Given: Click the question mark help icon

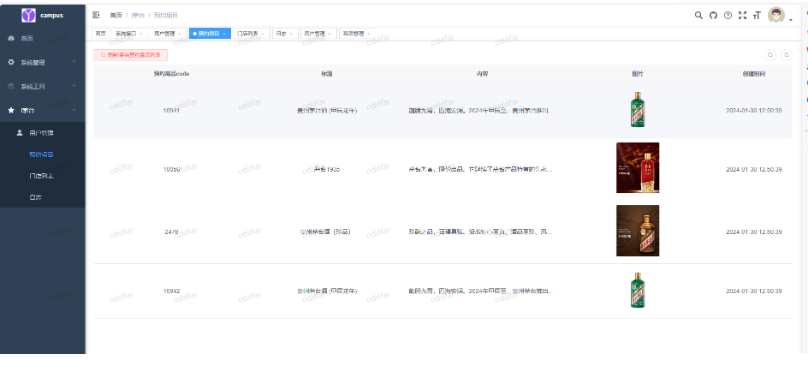Looking at the screenshot, I should [728, 15].
